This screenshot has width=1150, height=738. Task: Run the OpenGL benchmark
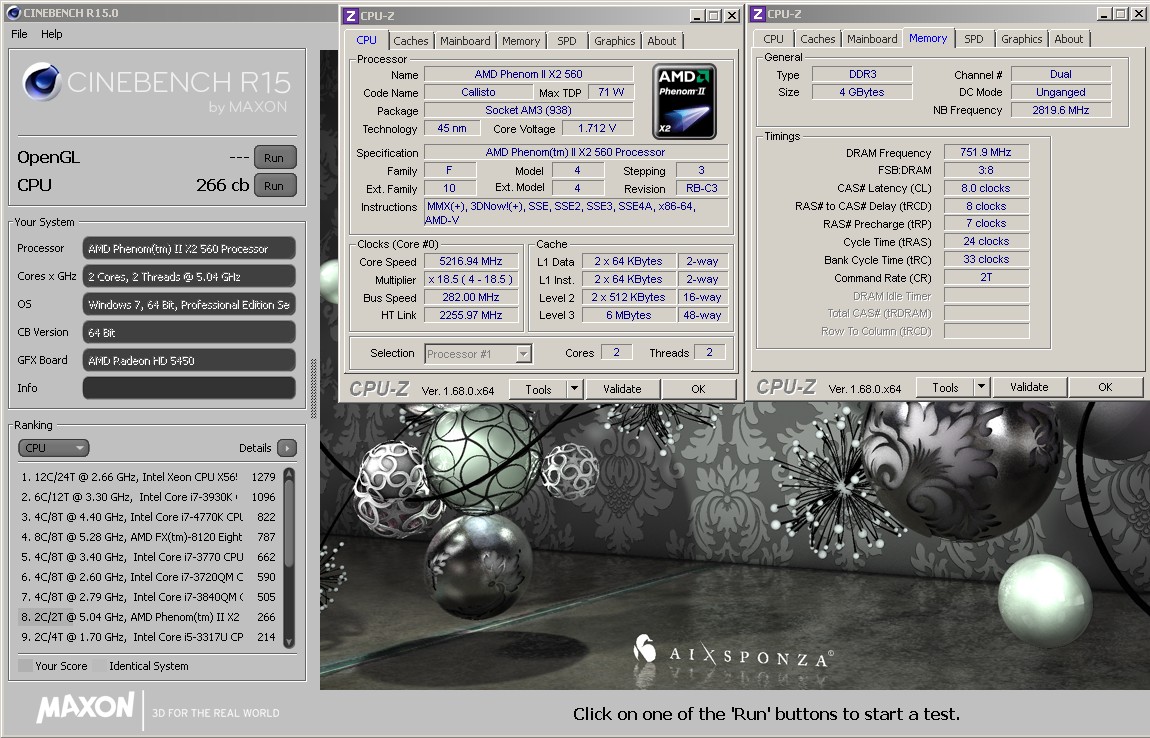274,158
